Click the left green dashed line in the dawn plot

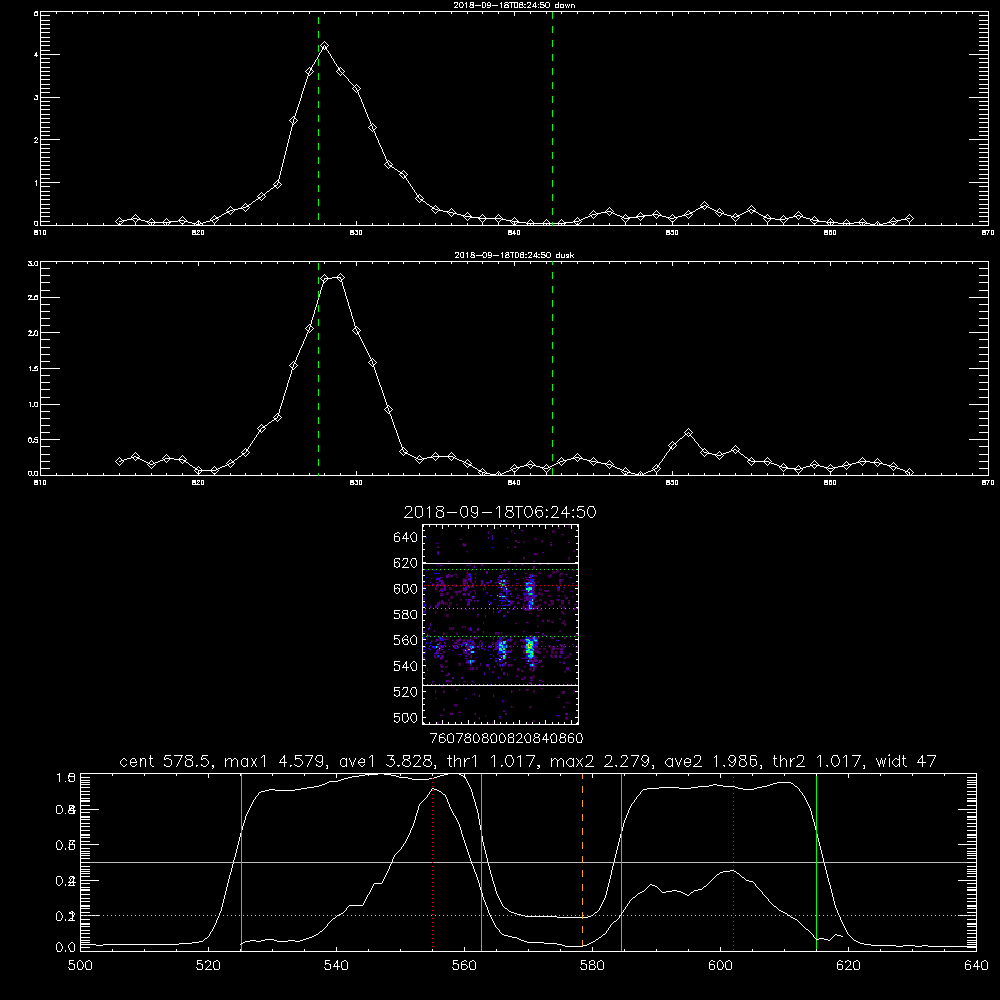pos(318,118)
